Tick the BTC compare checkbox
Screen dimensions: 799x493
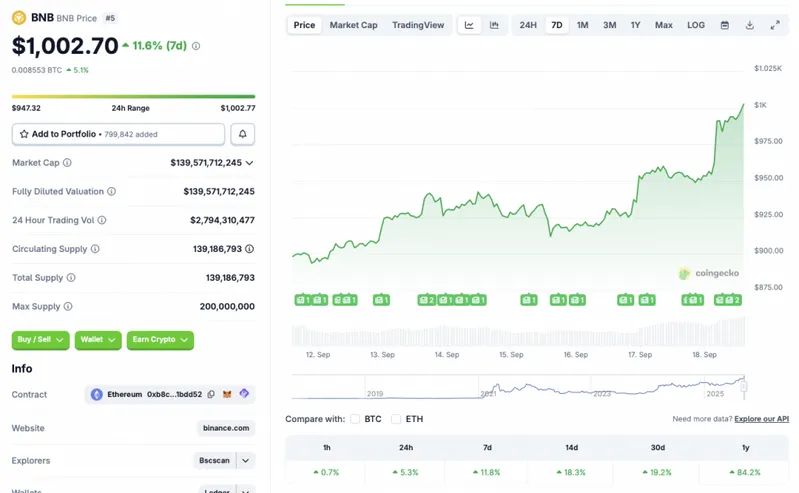click(355, 419)
